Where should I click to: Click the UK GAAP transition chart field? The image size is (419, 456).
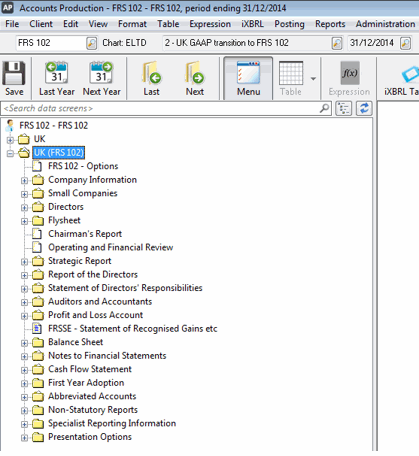pos(246,43)
